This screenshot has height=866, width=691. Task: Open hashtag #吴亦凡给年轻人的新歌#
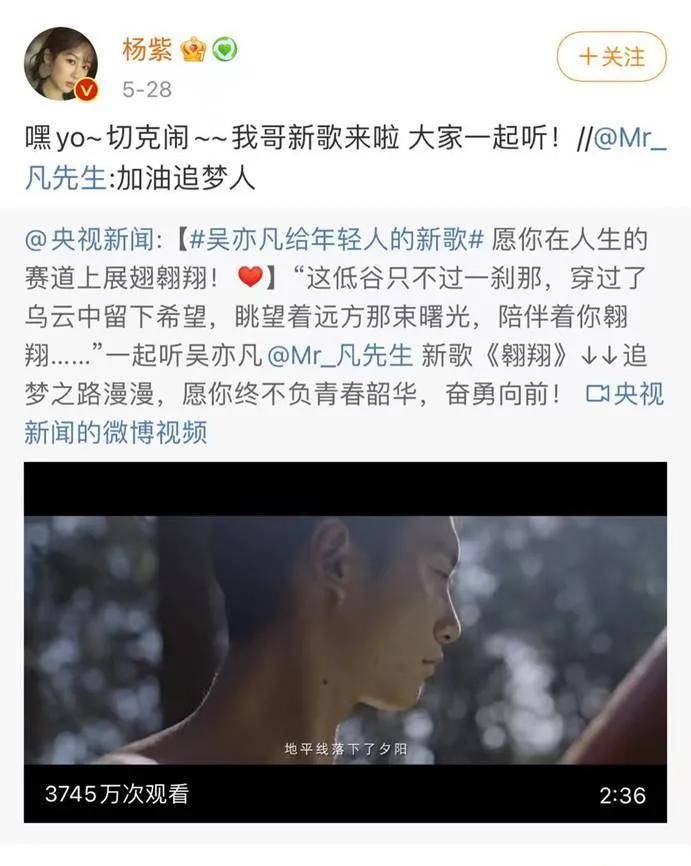(336, 240)
